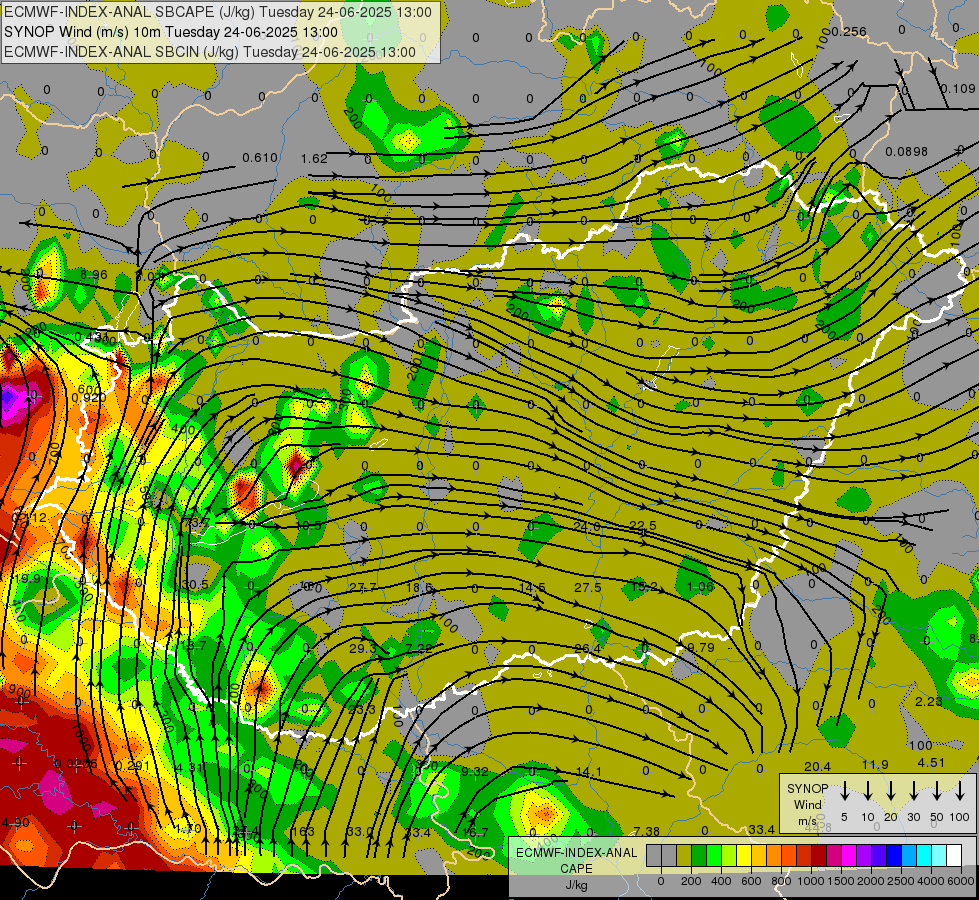Click the 4000 tick label in legend

click(930, 881)
